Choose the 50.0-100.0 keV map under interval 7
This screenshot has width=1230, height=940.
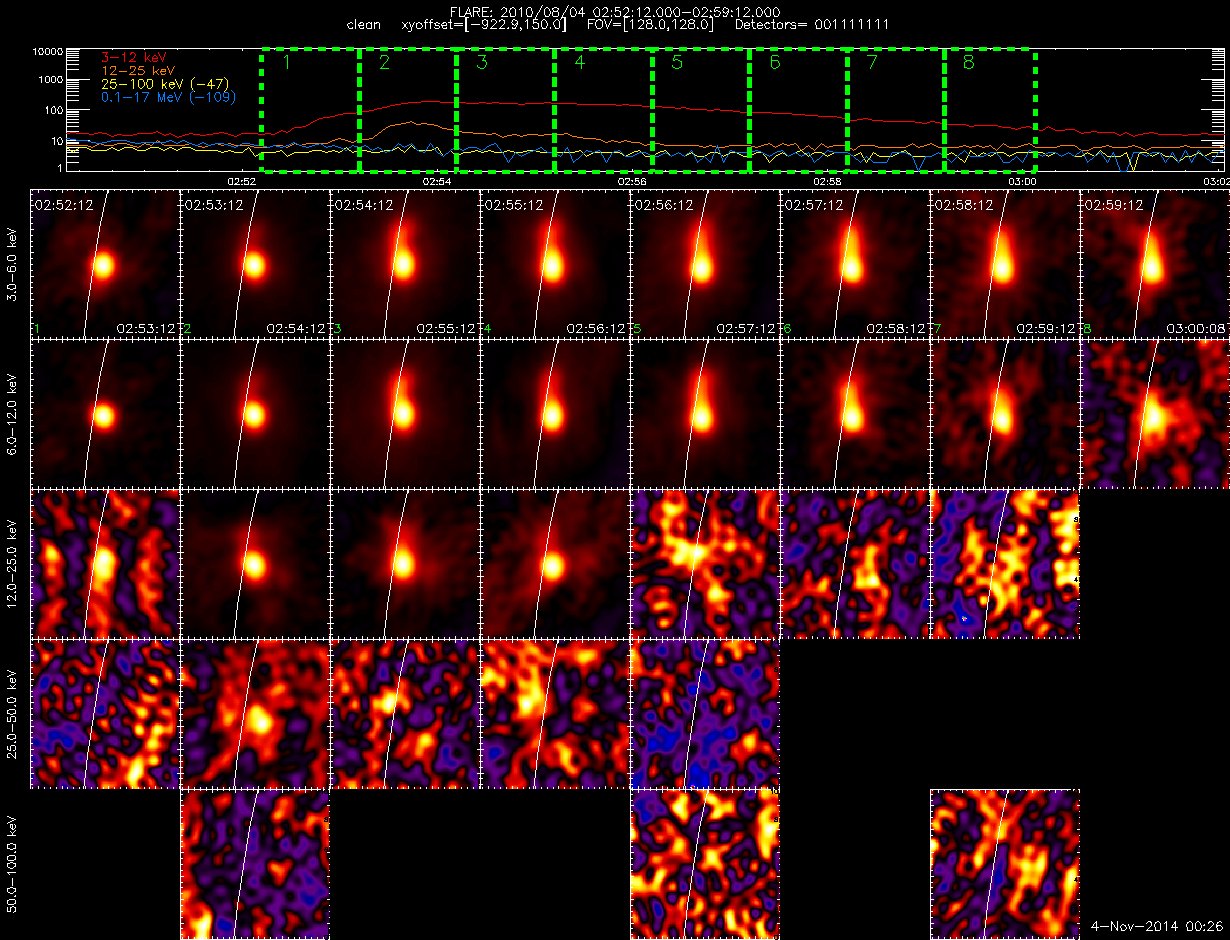pyautogui.click(x=1005, y=864)
